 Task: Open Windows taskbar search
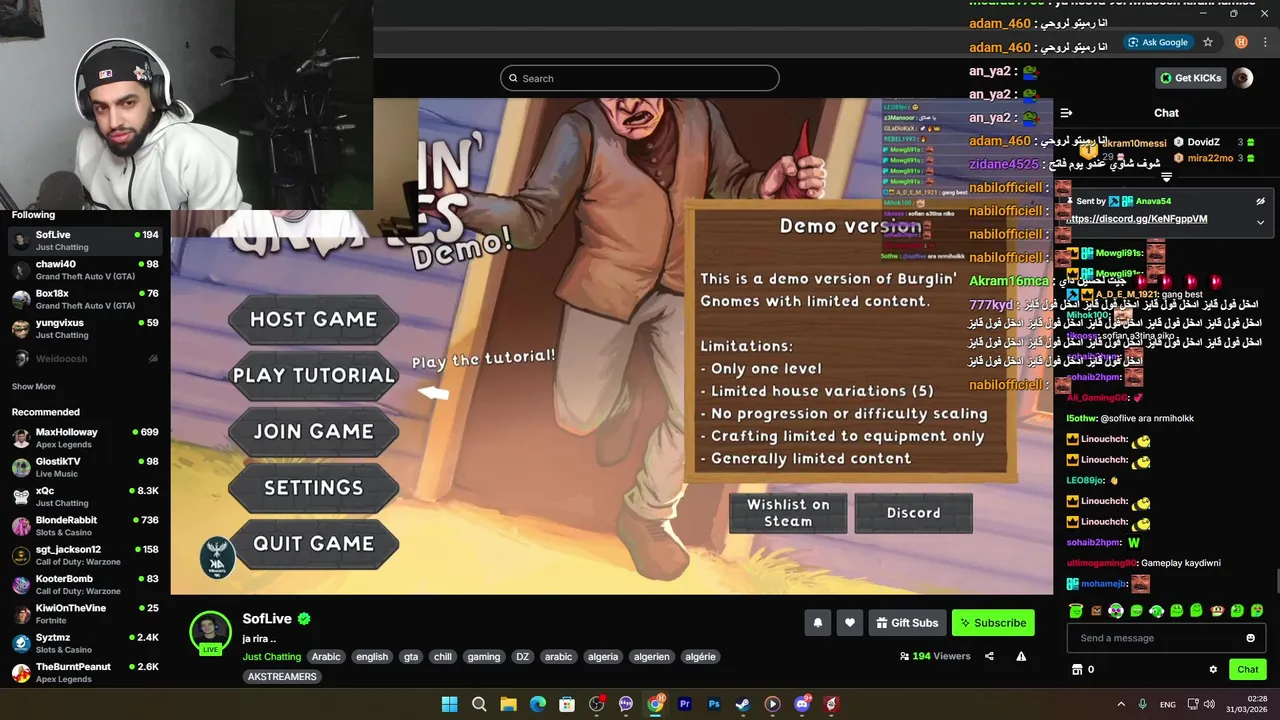pos(479,704)
